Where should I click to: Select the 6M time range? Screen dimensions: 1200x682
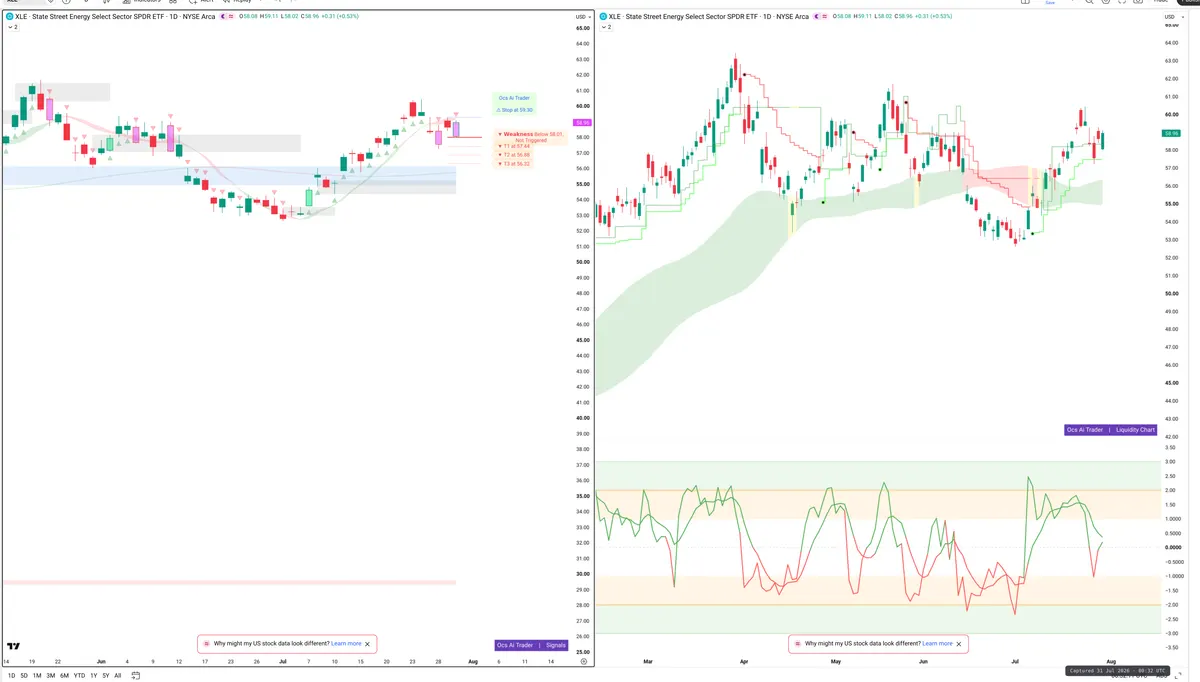[x=65, y=676]
